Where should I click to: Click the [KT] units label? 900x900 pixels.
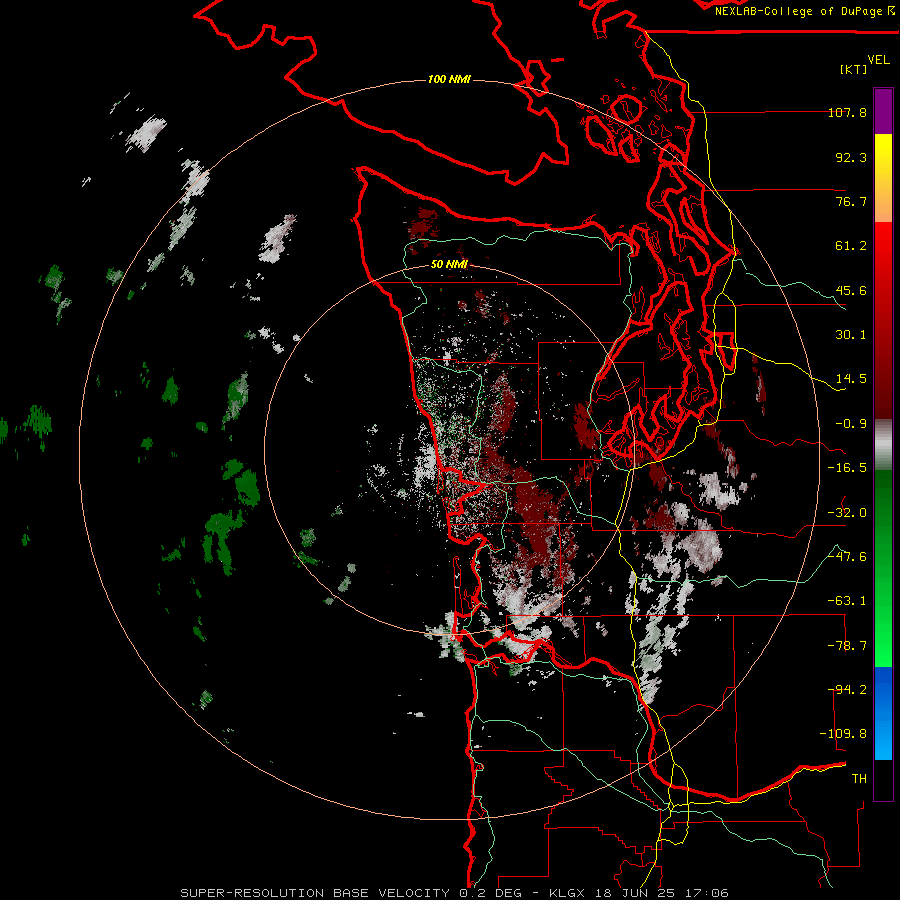854,69
